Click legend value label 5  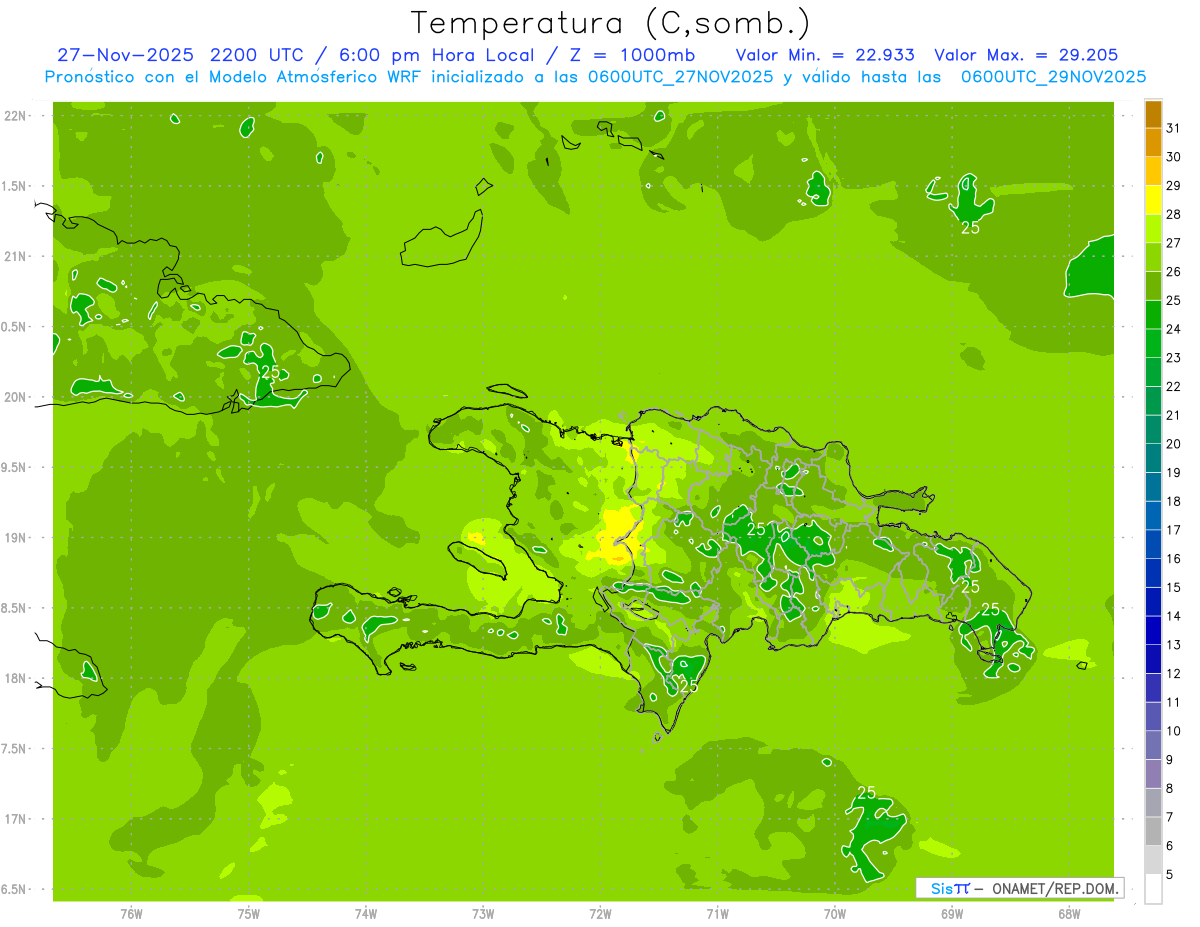[1170, 875]
